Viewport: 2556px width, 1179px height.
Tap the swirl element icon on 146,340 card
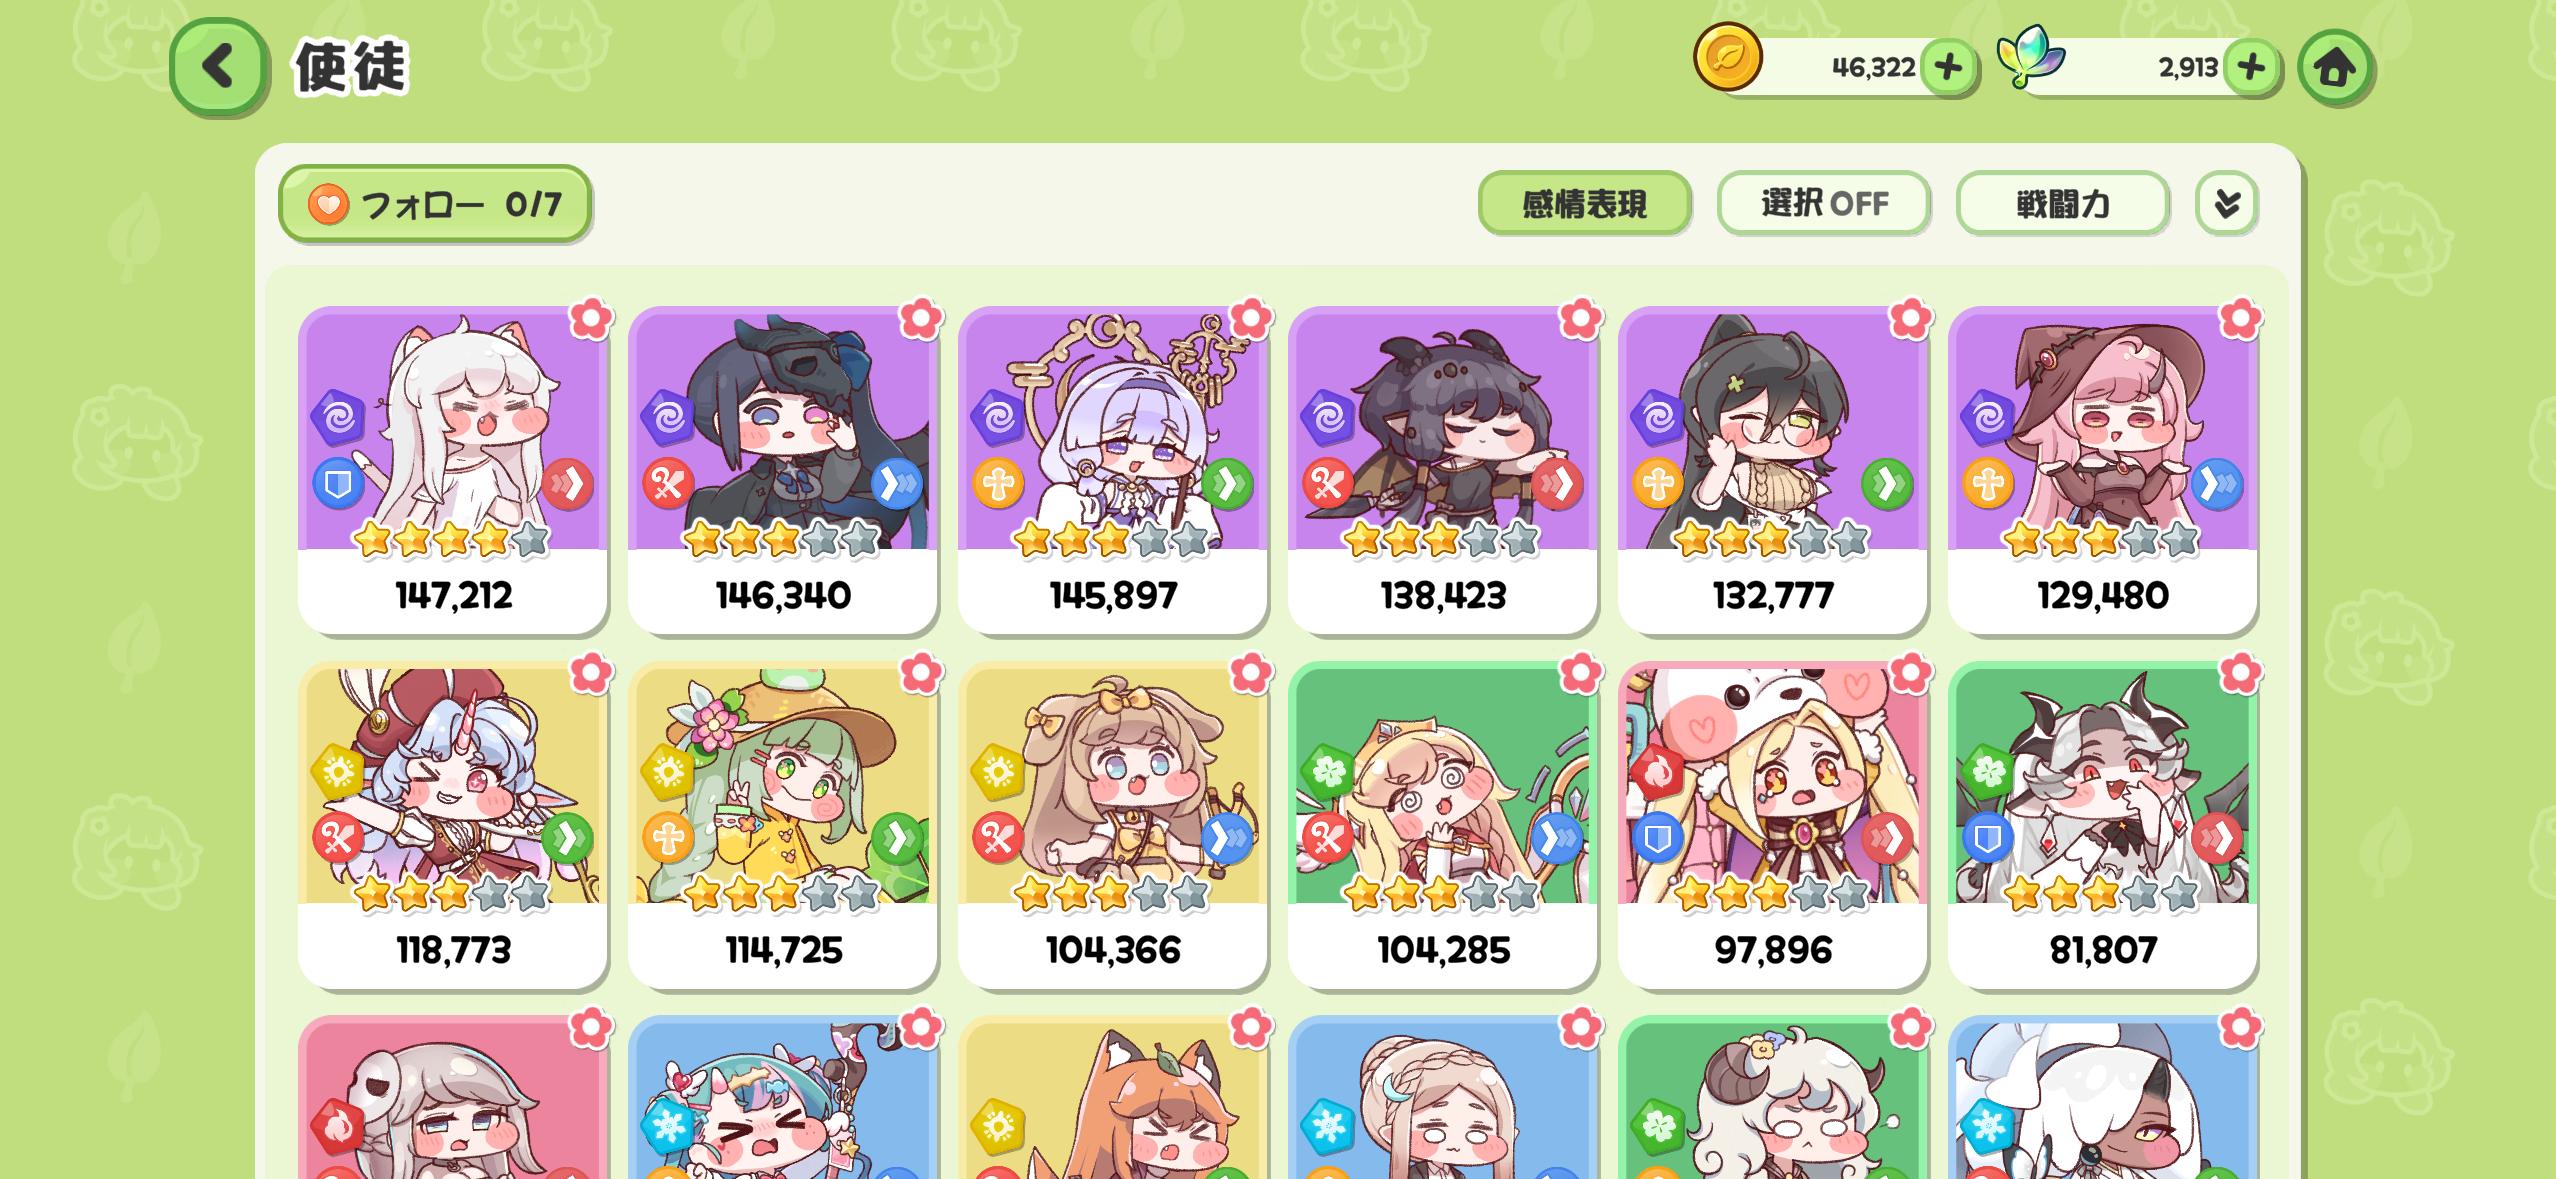pos(667,417)
